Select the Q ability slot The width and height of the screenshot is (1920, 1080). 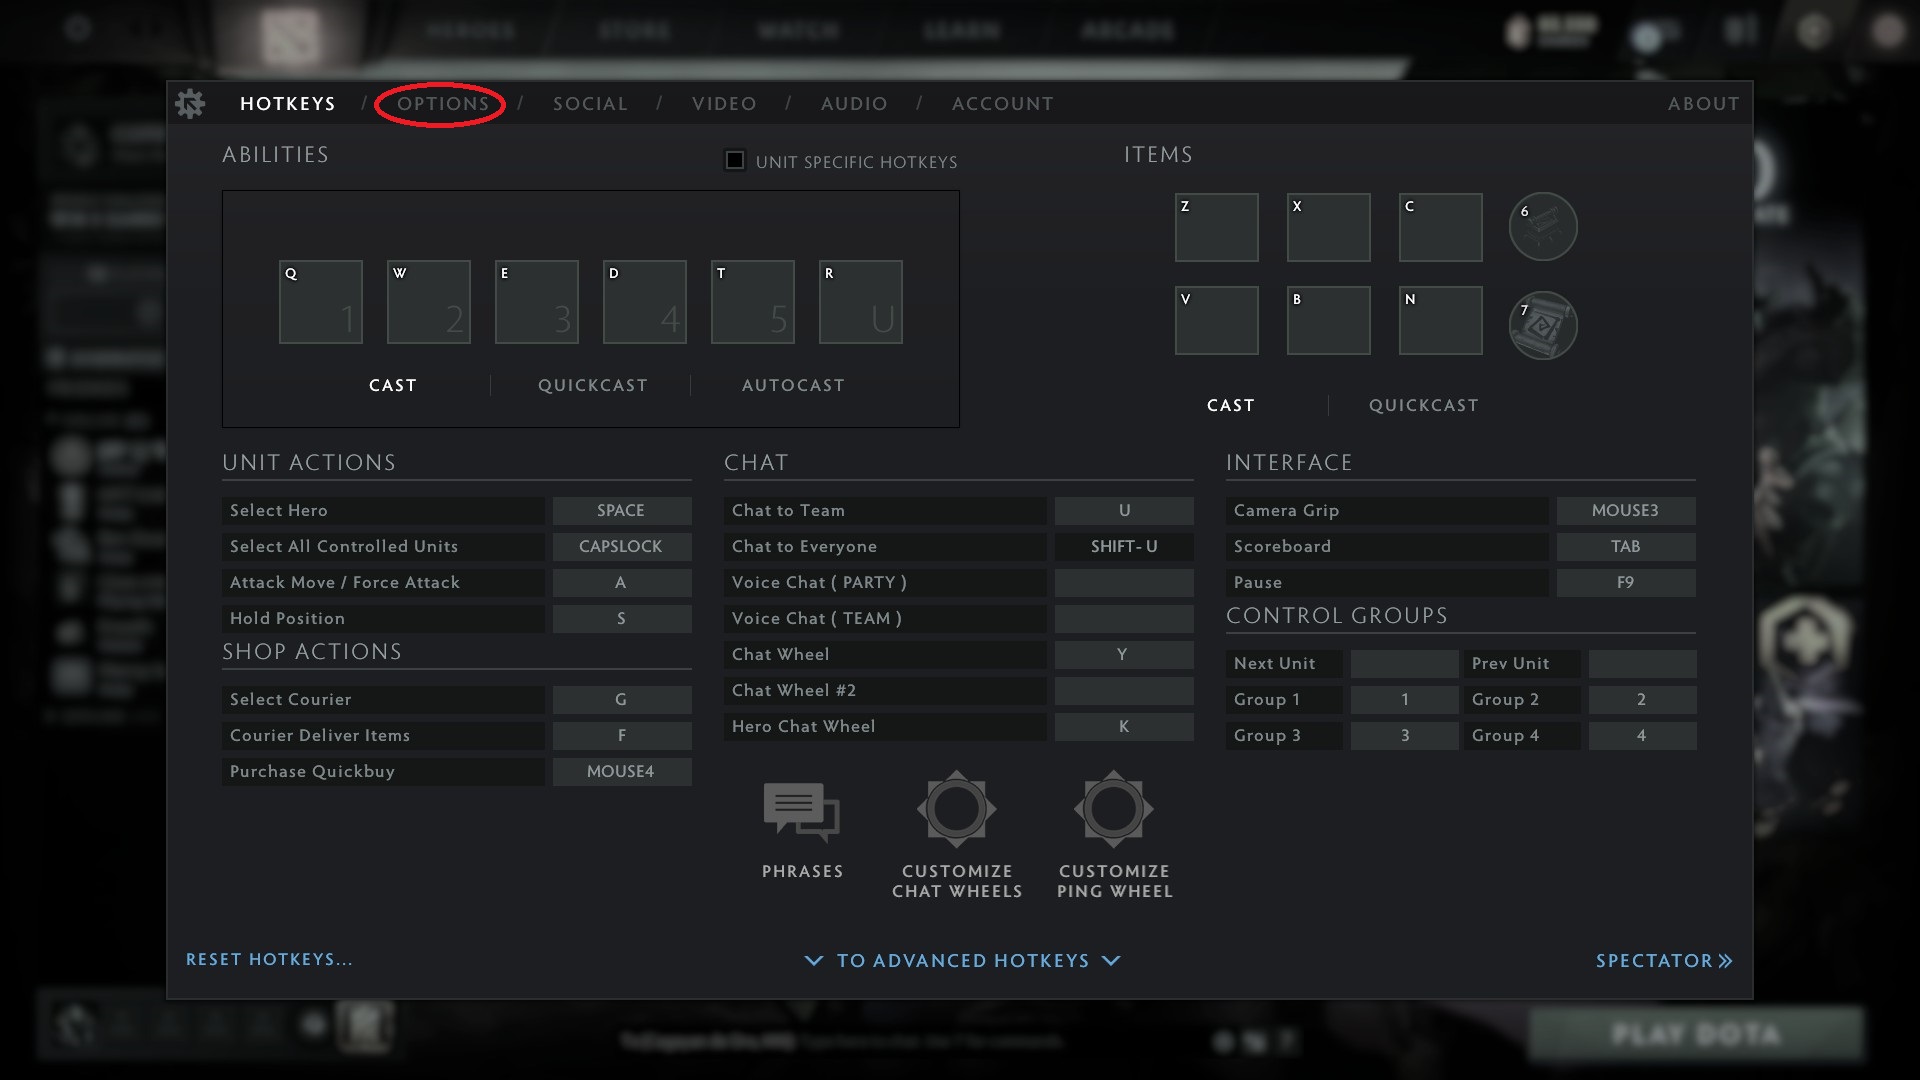320,302
